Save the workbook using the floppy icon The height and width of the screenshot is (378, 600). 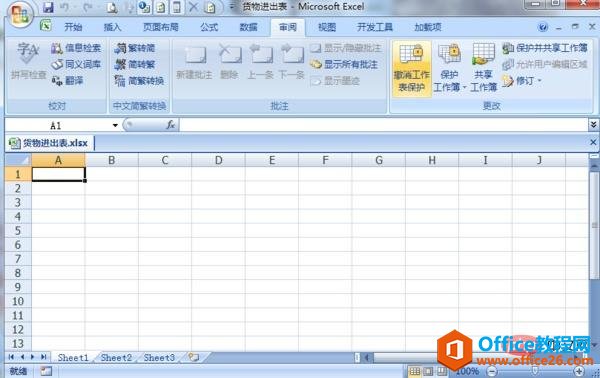point(48,7)
